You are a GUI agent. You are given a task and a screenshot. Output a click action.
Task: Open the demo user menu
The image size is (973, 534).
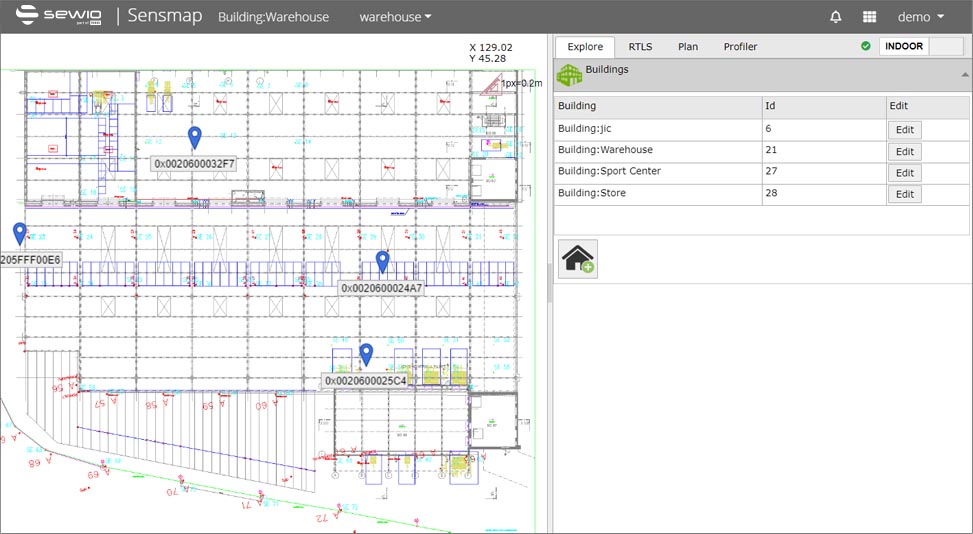point(921,17)
